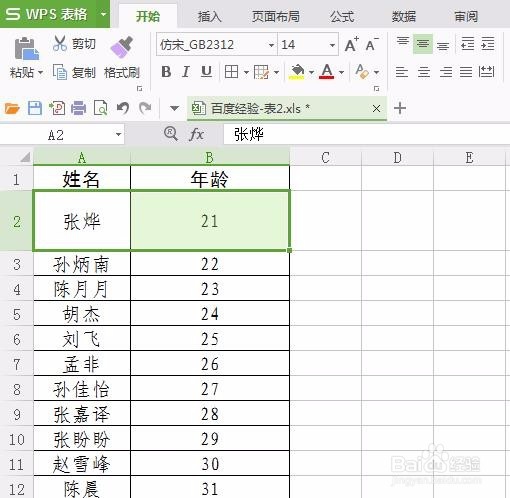Apply cell borders icon

tap(232, 72)
